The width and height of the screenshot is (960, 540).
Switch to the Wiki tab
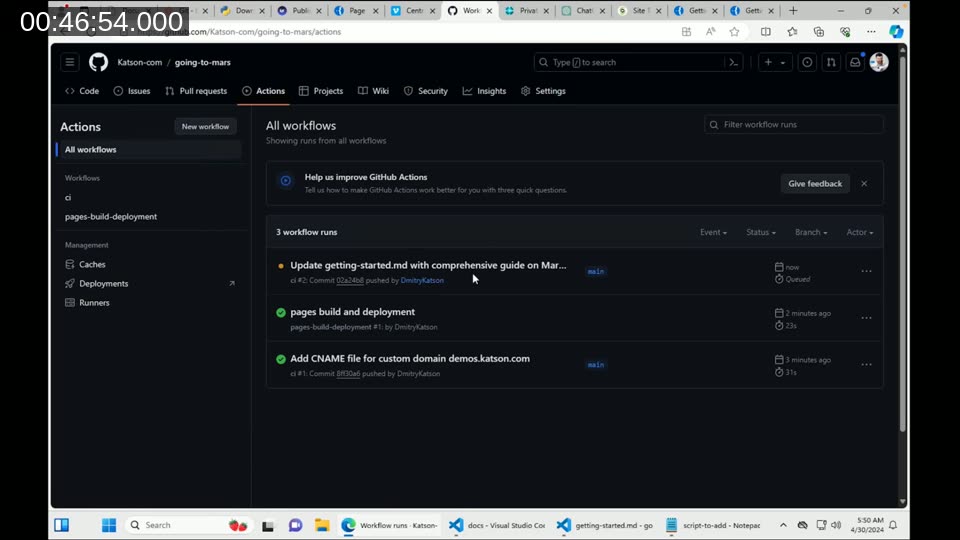[x=373, y=91]
